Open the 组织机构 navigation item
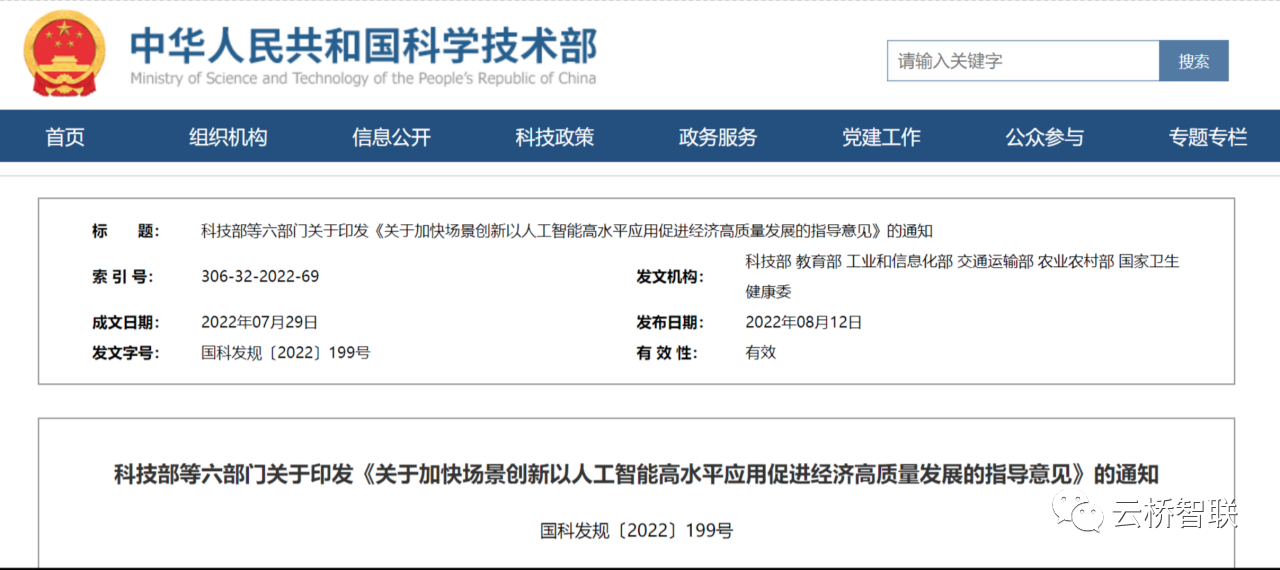Screen dimensions: 1280x570 [228, 137]
